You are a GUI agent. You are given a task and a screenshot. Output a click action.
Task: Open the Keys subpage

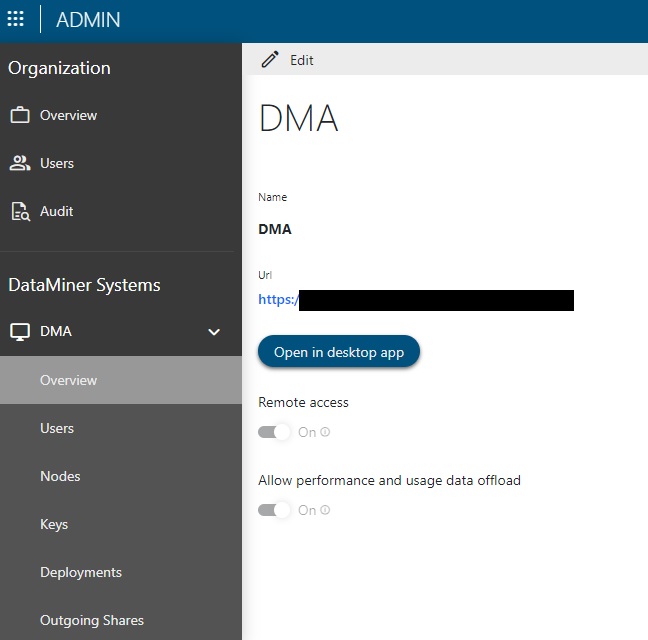121,524
